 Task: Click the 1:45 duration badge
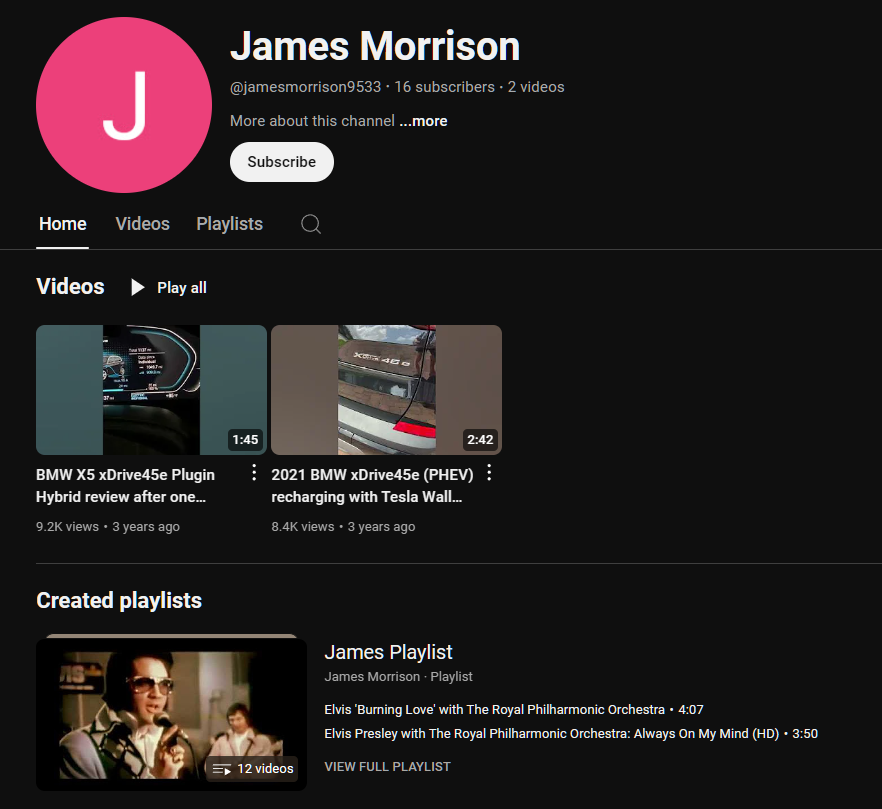tap(245, 439)
